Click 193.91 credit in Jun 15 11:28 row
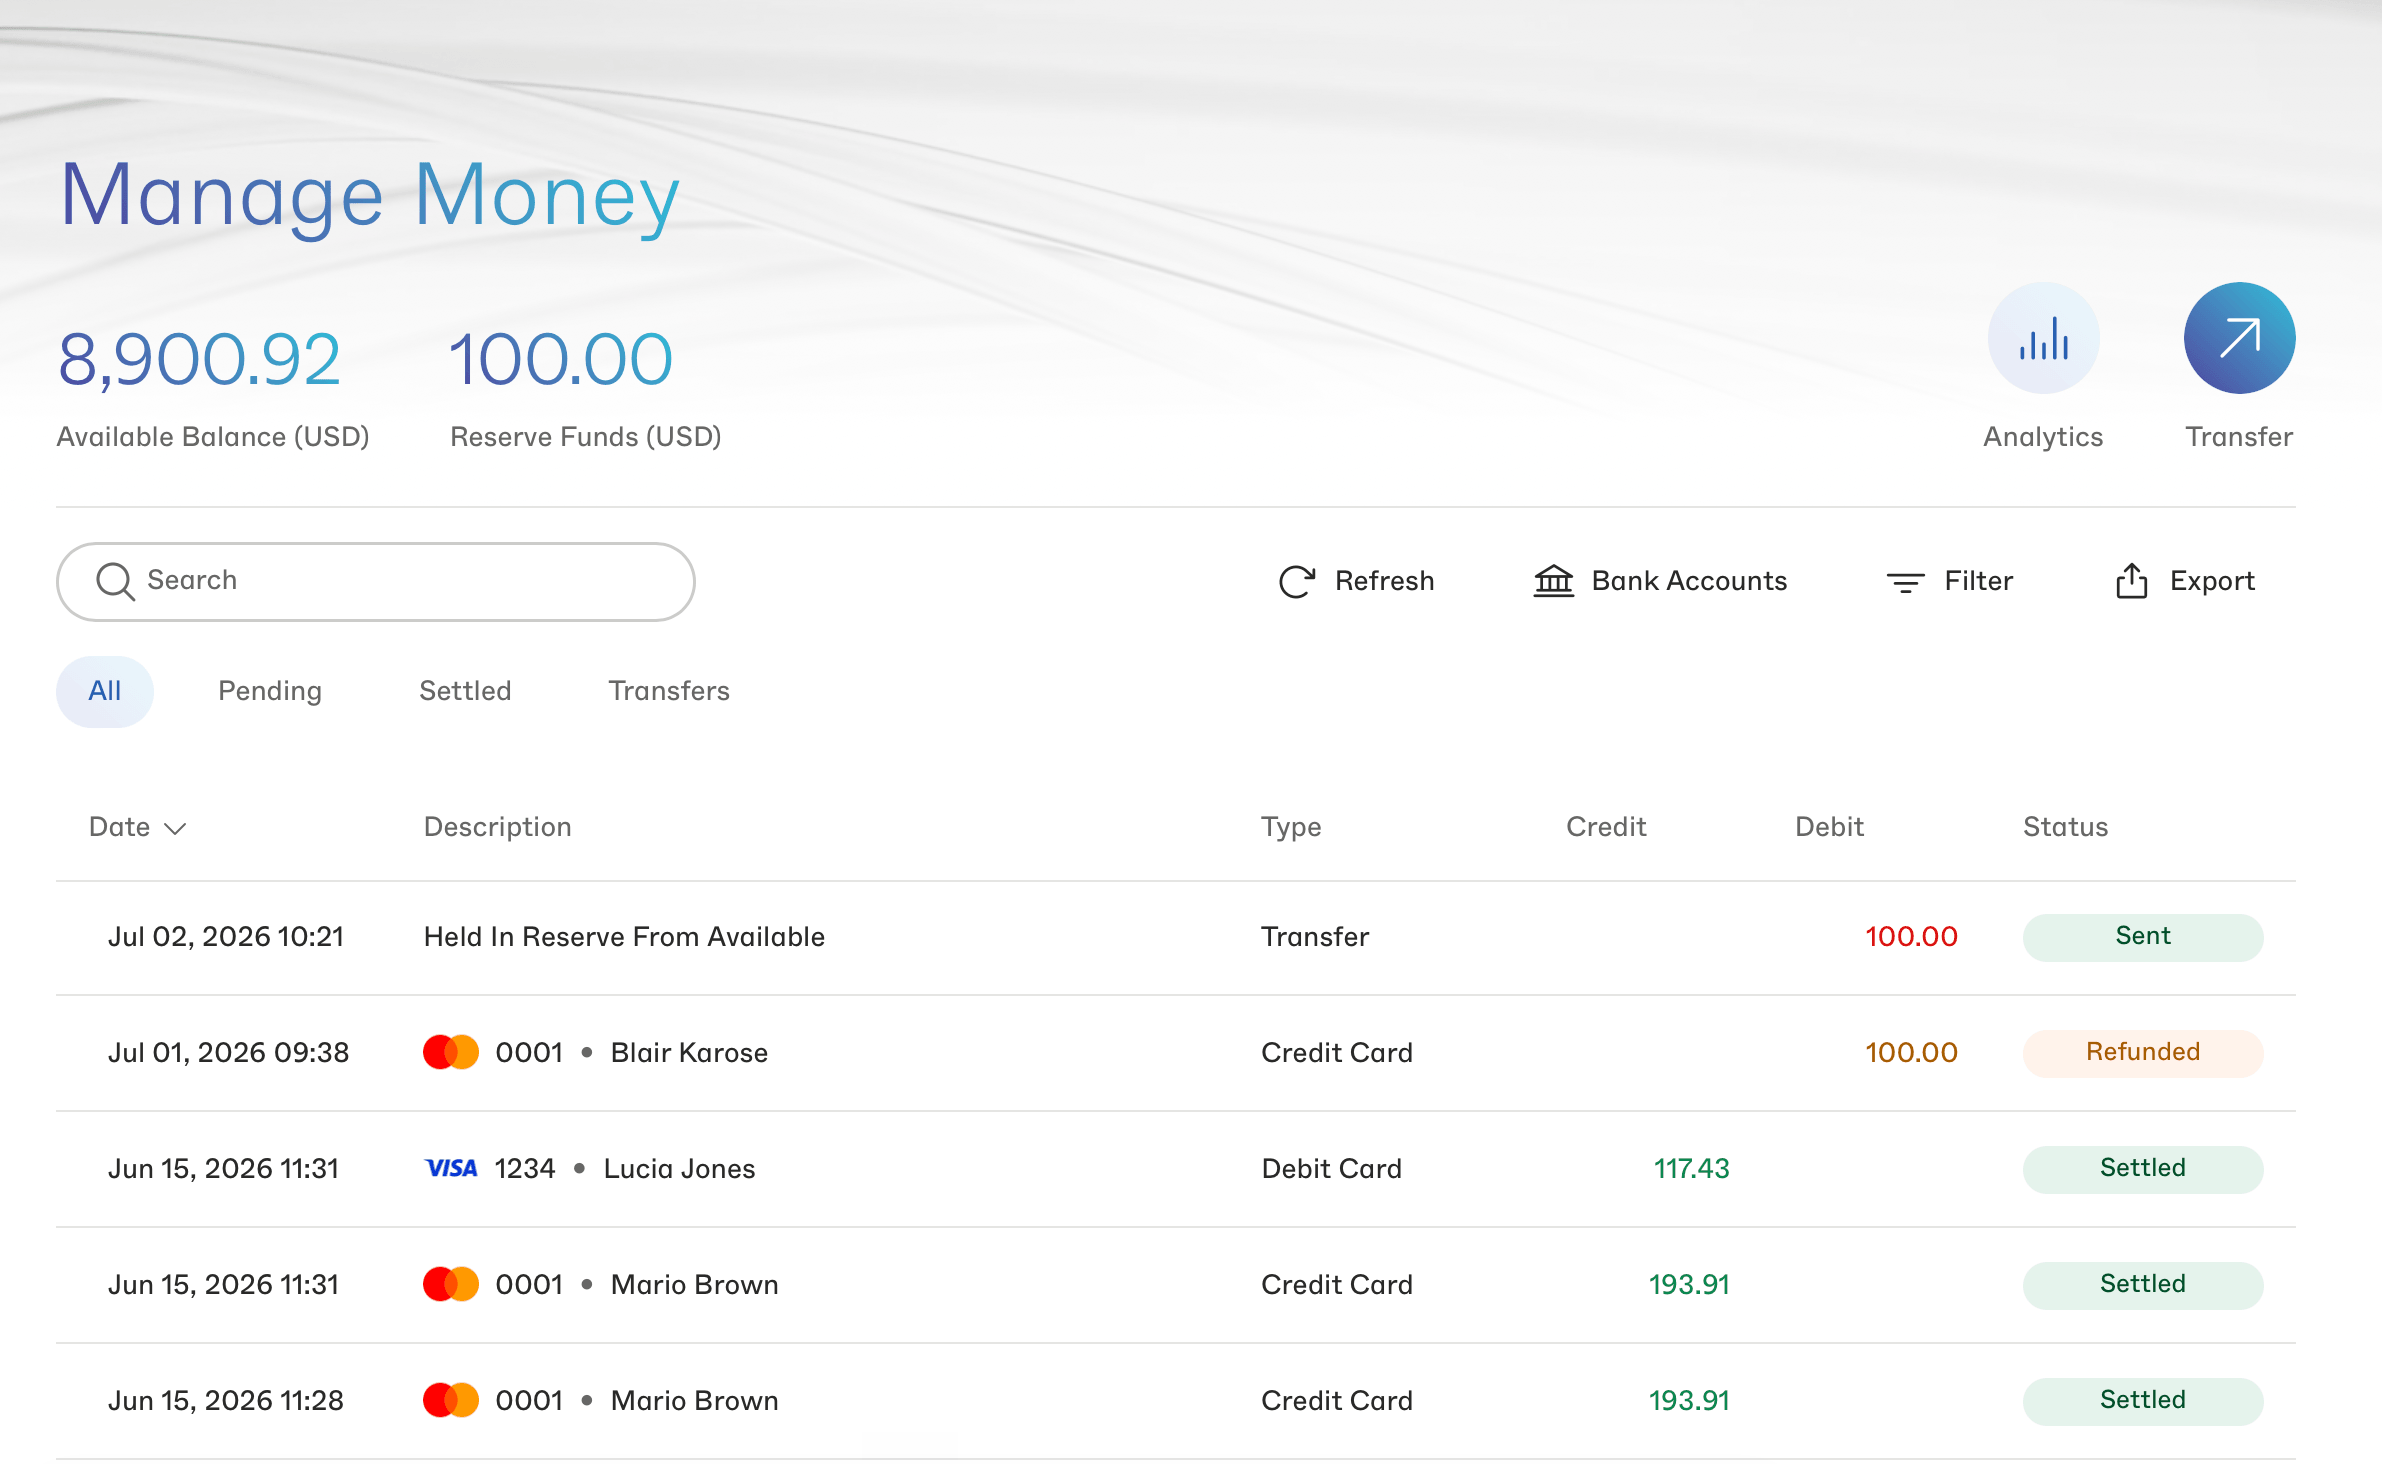This screenshot has height=1464, width=2382. click(1689, 1401)
